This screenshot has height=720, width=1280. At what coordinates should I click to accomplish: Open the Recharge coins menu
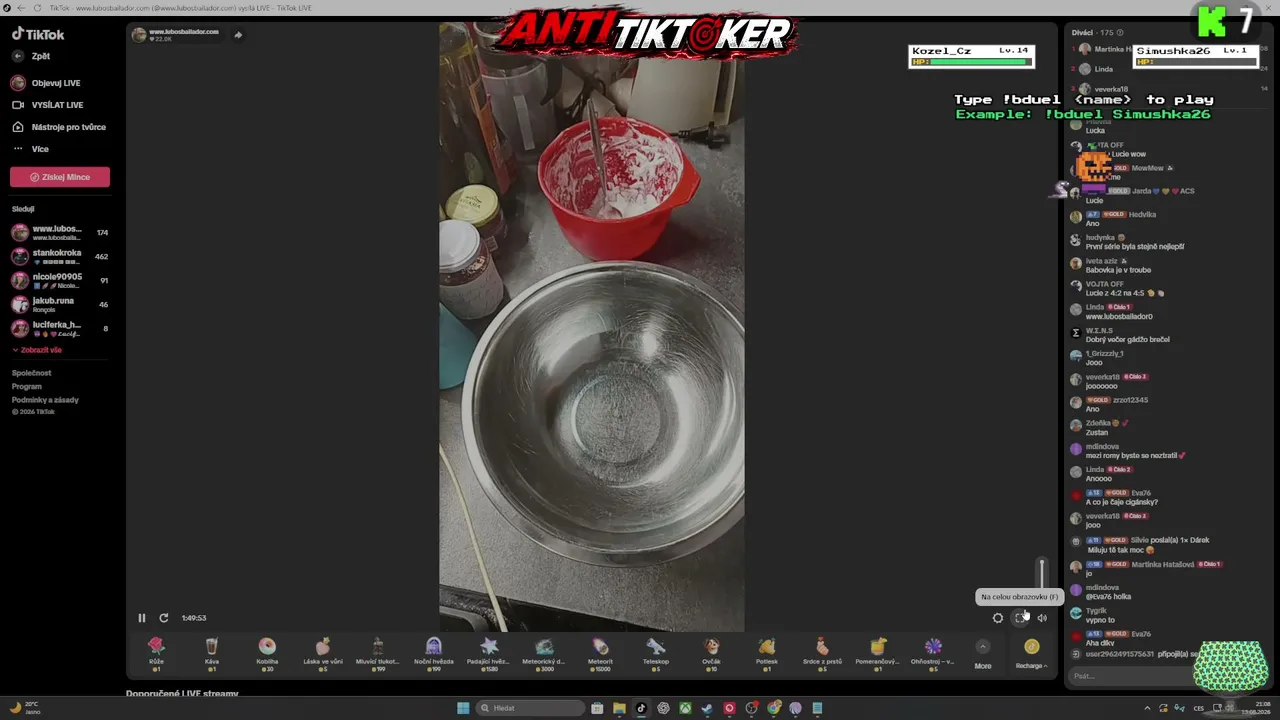pos(1031,654)
